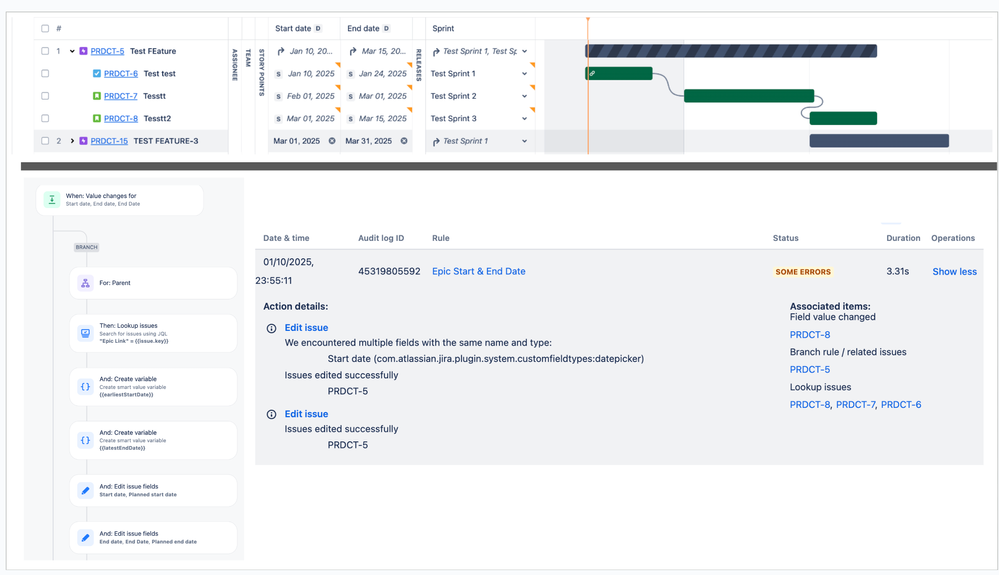This screenshot has width=999, height=575.
Task: Open the PRDCT-7 issue link in table
Action: (120, 96)
